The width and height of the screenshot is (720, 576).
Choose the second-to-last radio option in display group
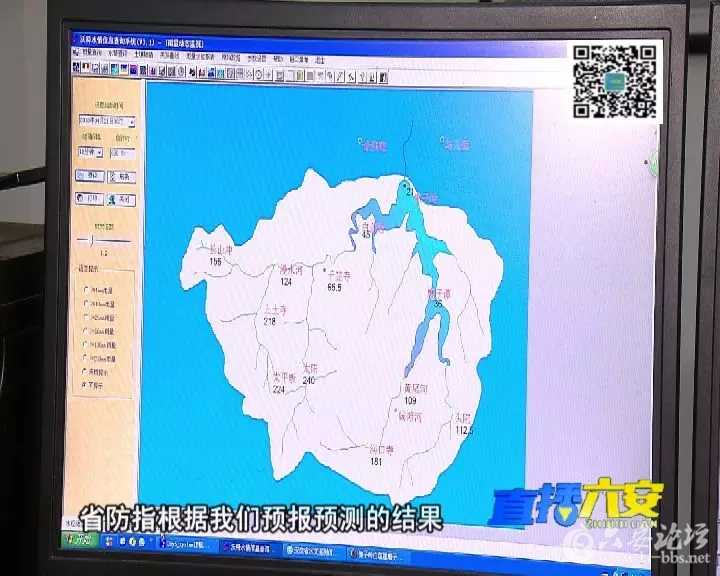[x=85, y=371]
